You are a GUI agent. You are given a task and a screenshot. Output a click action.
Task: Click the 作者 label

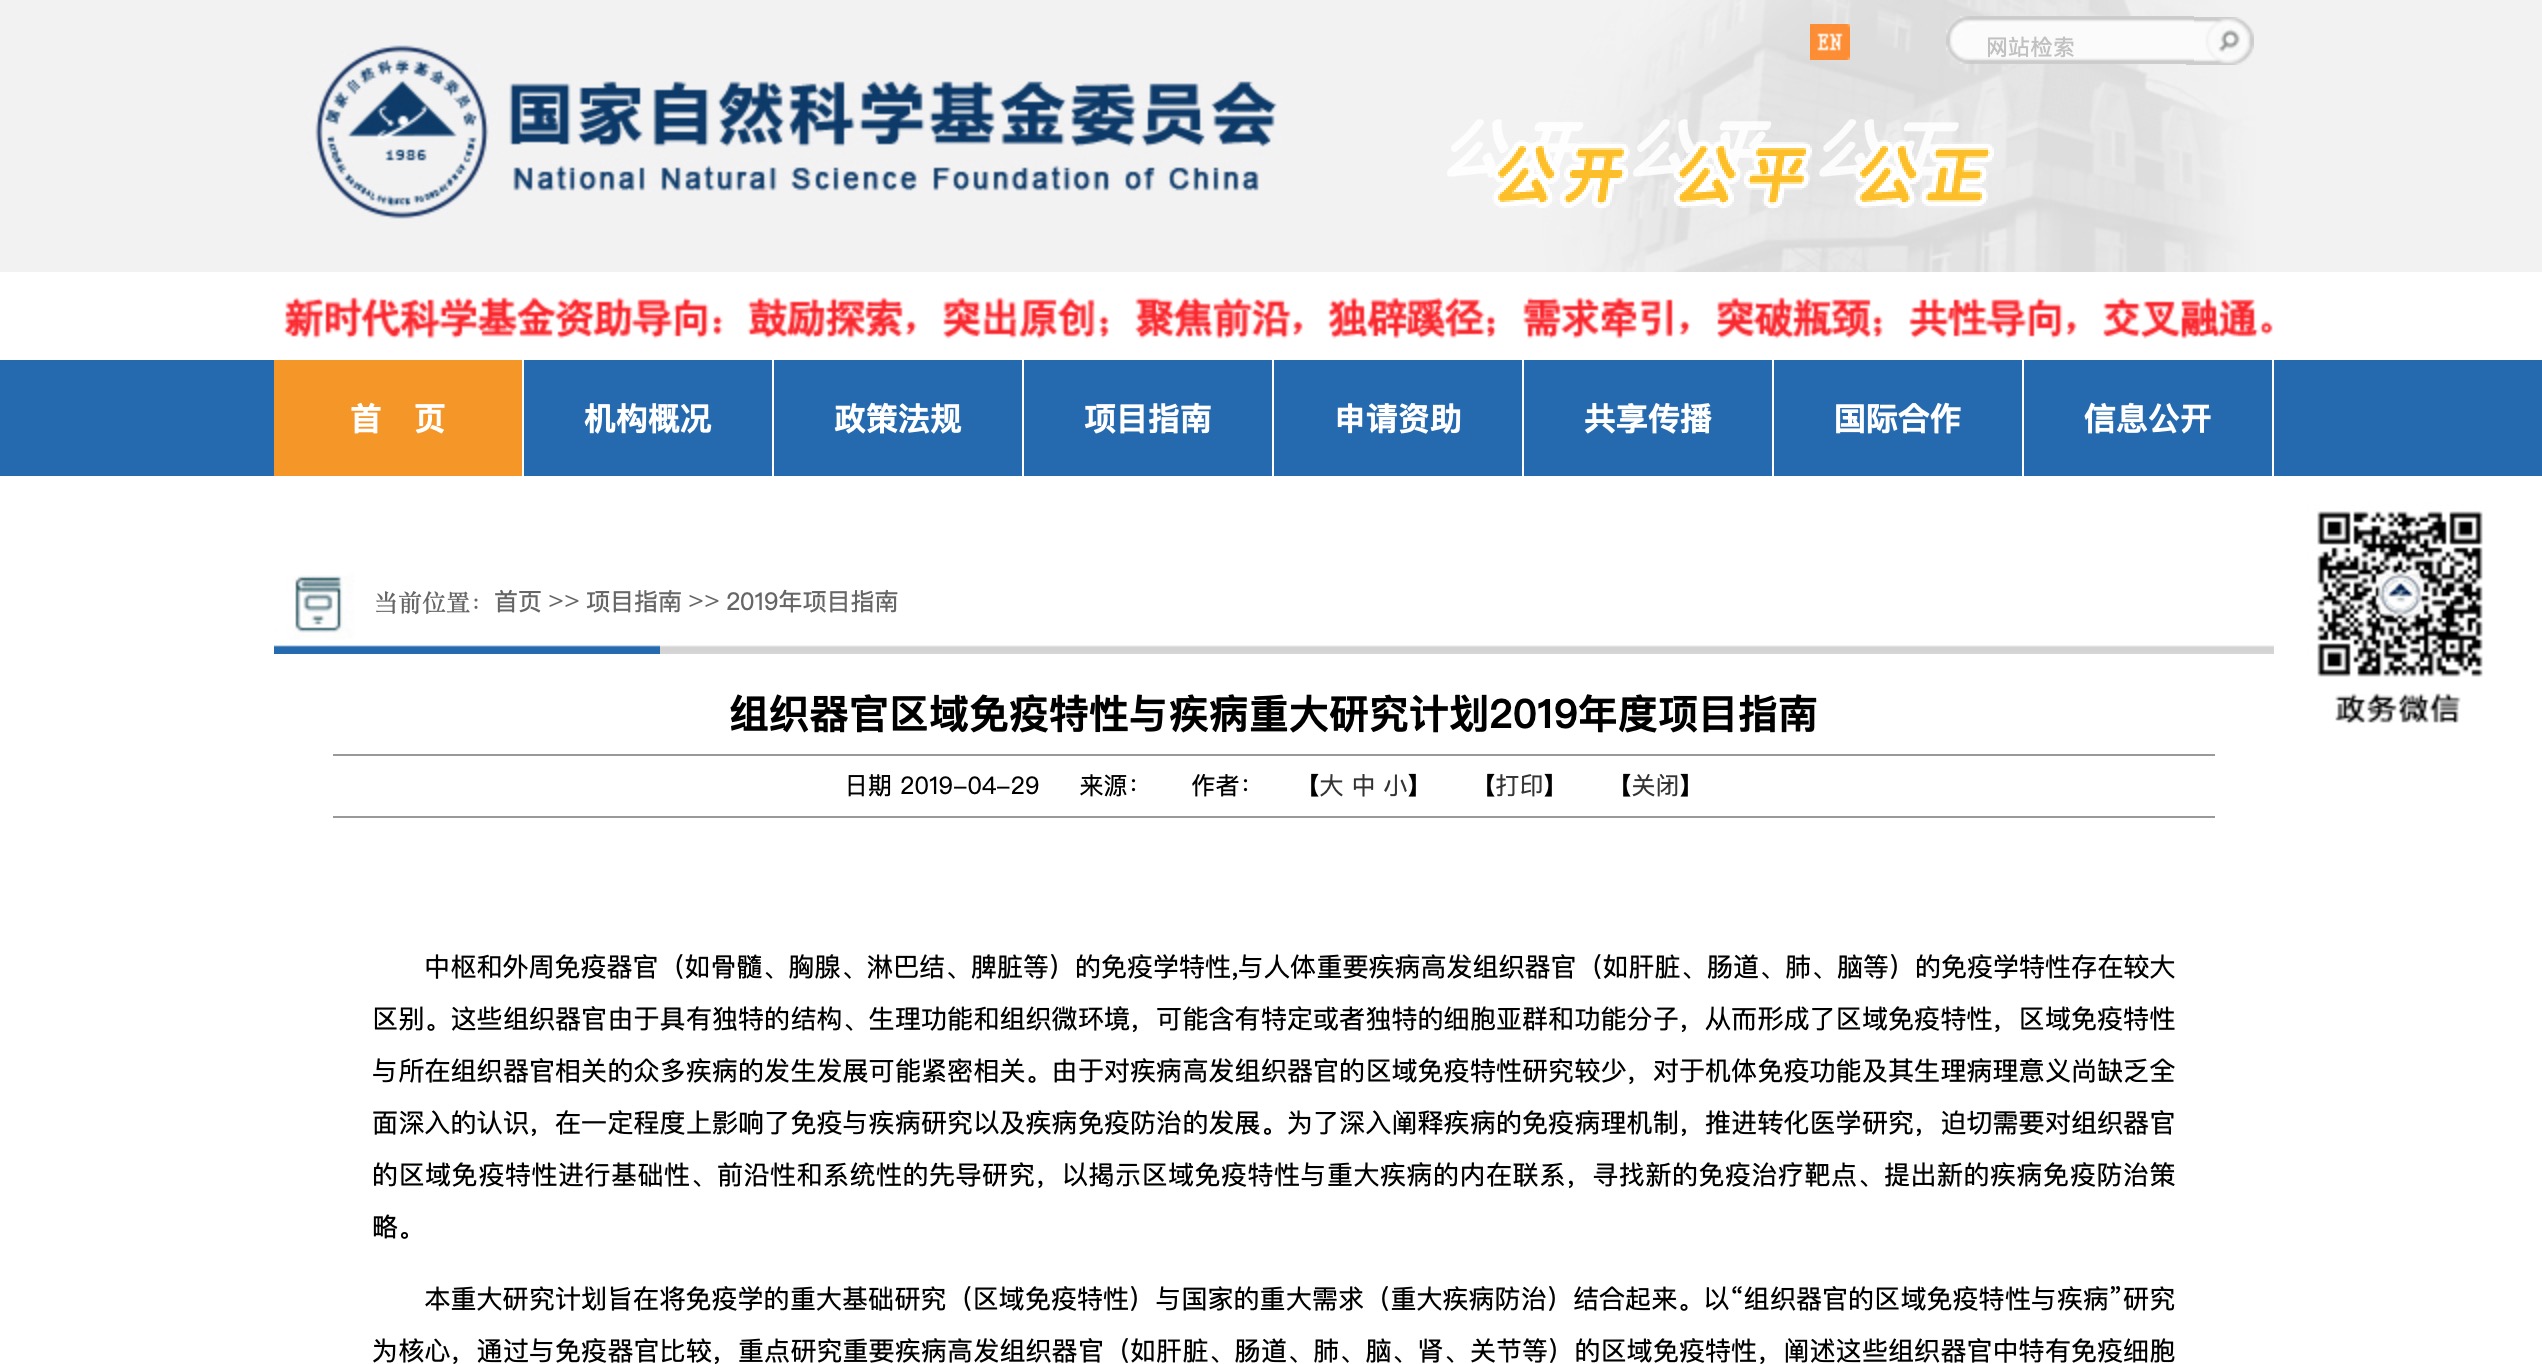click(x=1220, y=786)
